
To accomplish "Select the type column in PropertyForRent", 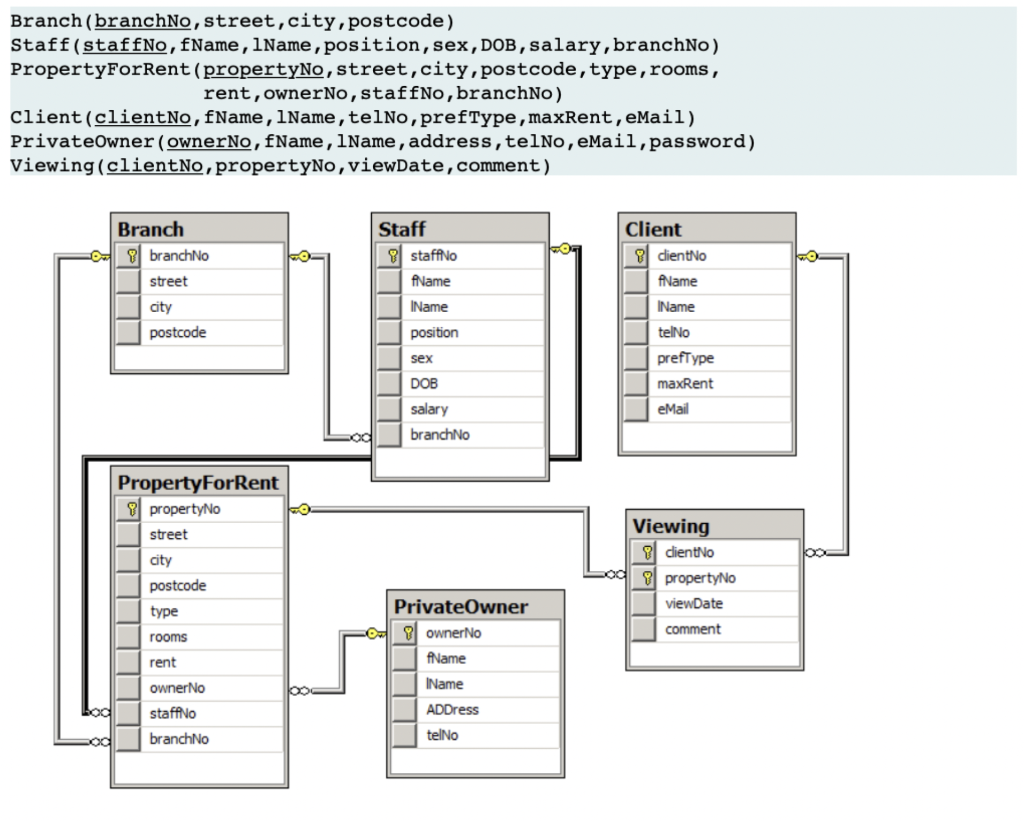I will (x=199, y=611).
